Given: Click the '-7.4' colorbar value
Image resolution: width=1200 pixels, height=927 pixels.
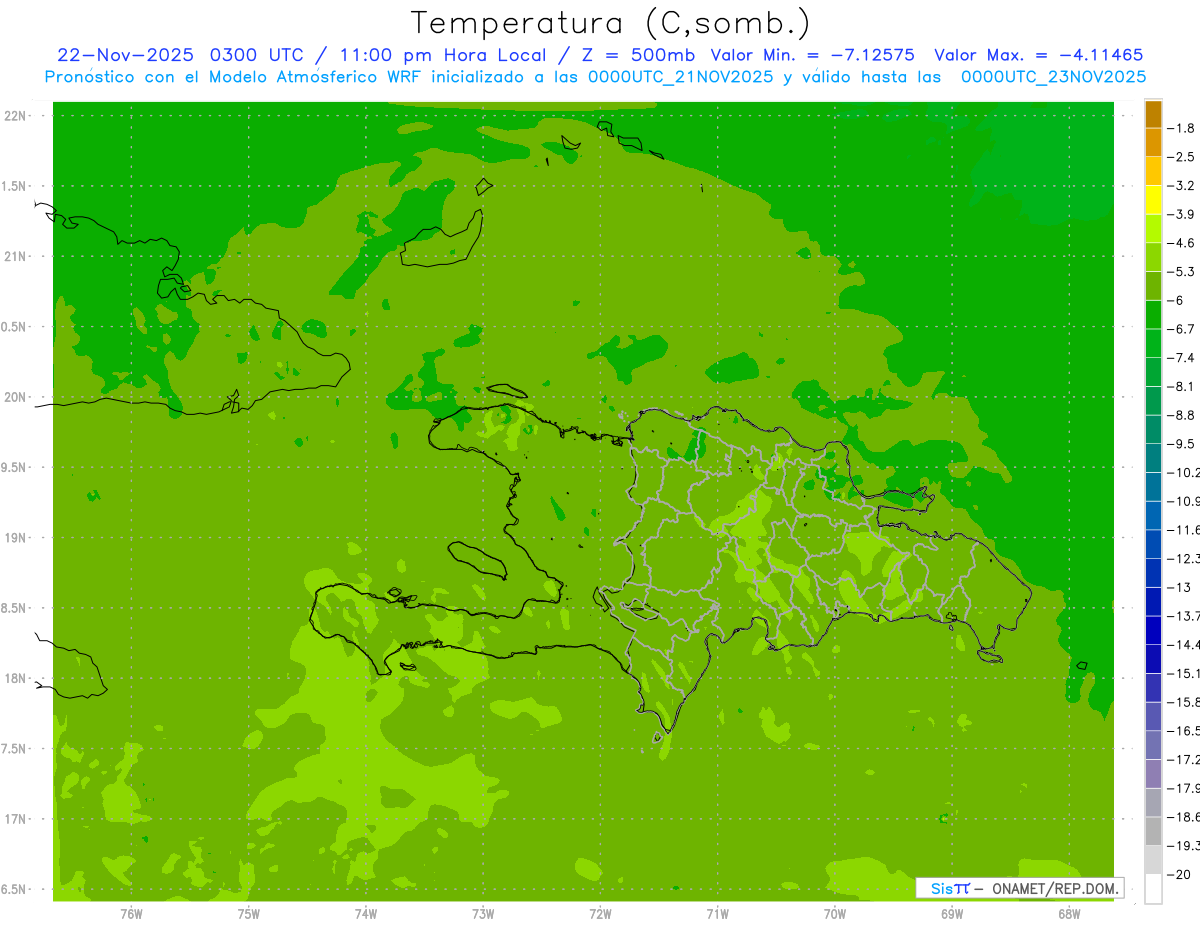Looking at the screenshot, I should tap(1182, 358).
